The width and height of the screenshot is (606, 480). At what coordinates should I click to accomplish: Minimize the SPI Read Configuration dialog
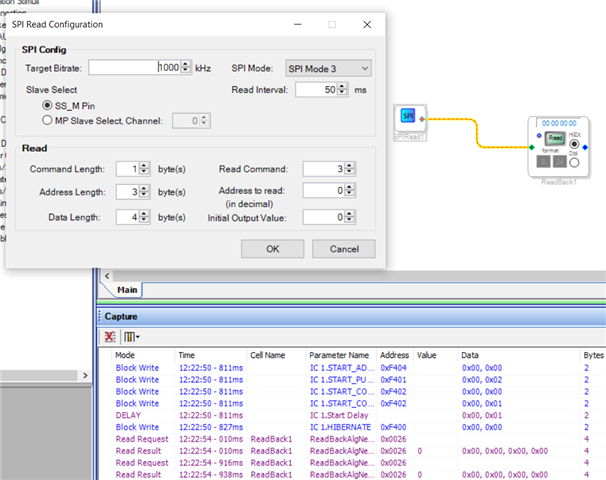click(298, 25)
